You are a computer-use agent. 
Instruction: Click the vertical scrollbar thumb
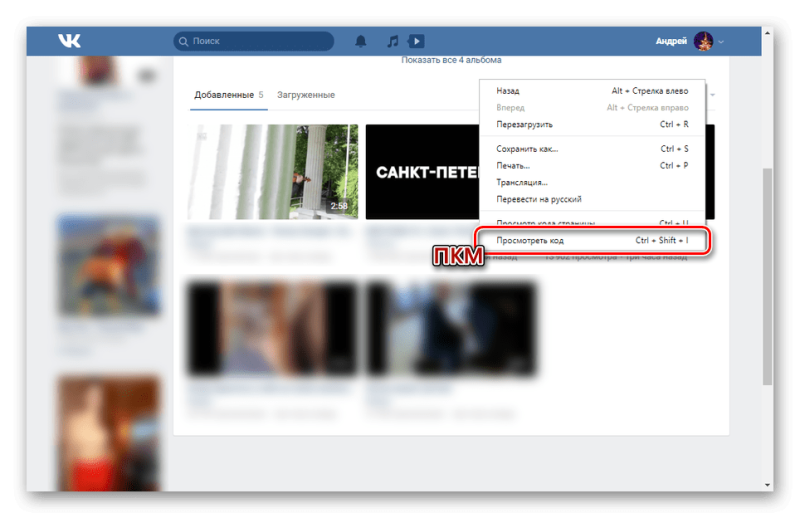pyautogui.click(x=767, y=276)
